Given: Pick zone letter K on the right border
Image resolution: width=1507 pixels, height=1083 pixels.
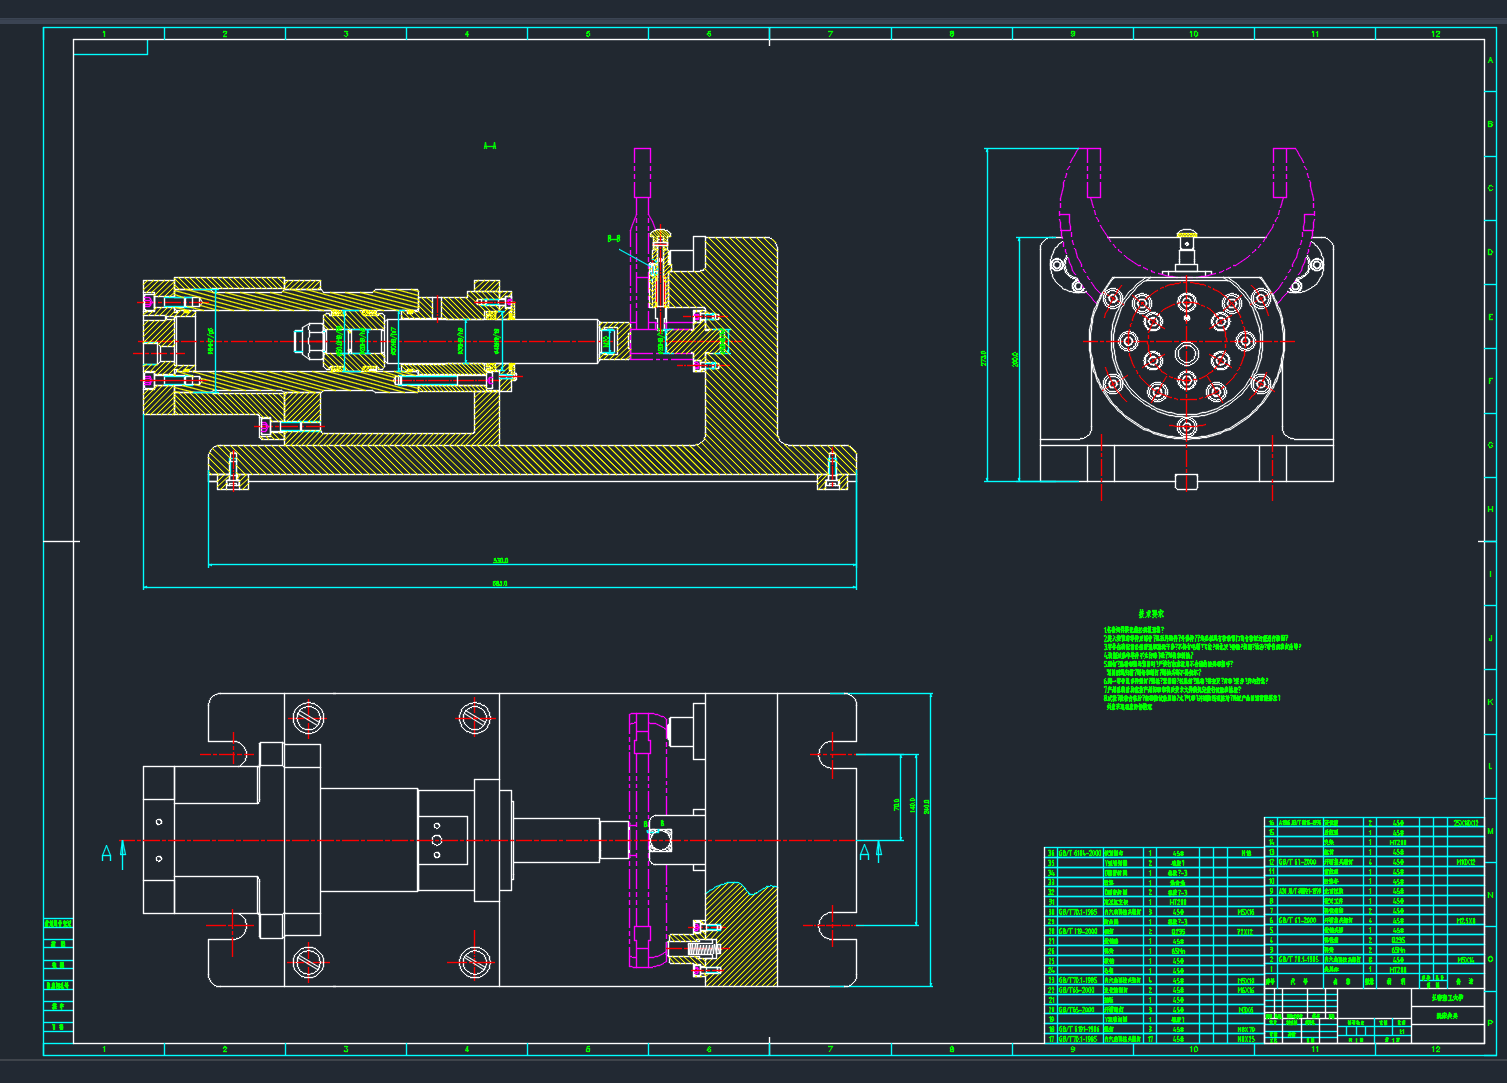Looking at the screenshot, I should click(1491, 702).
